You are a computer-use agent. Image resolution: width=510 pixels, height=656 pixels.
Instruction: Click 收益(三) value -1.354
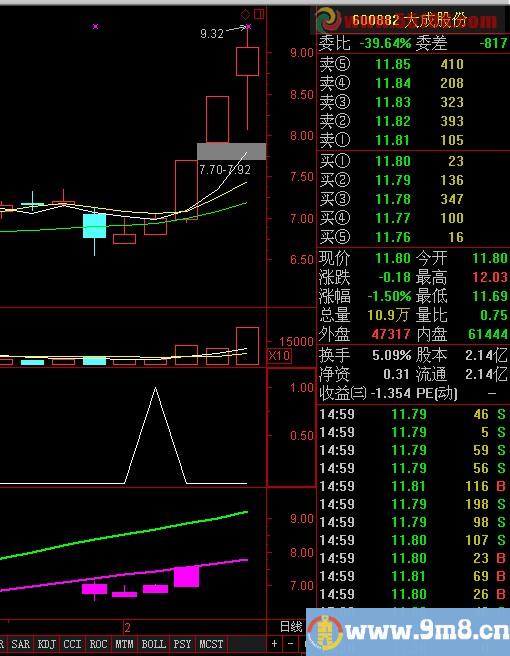pyautogui.click(x=390, y=393)
